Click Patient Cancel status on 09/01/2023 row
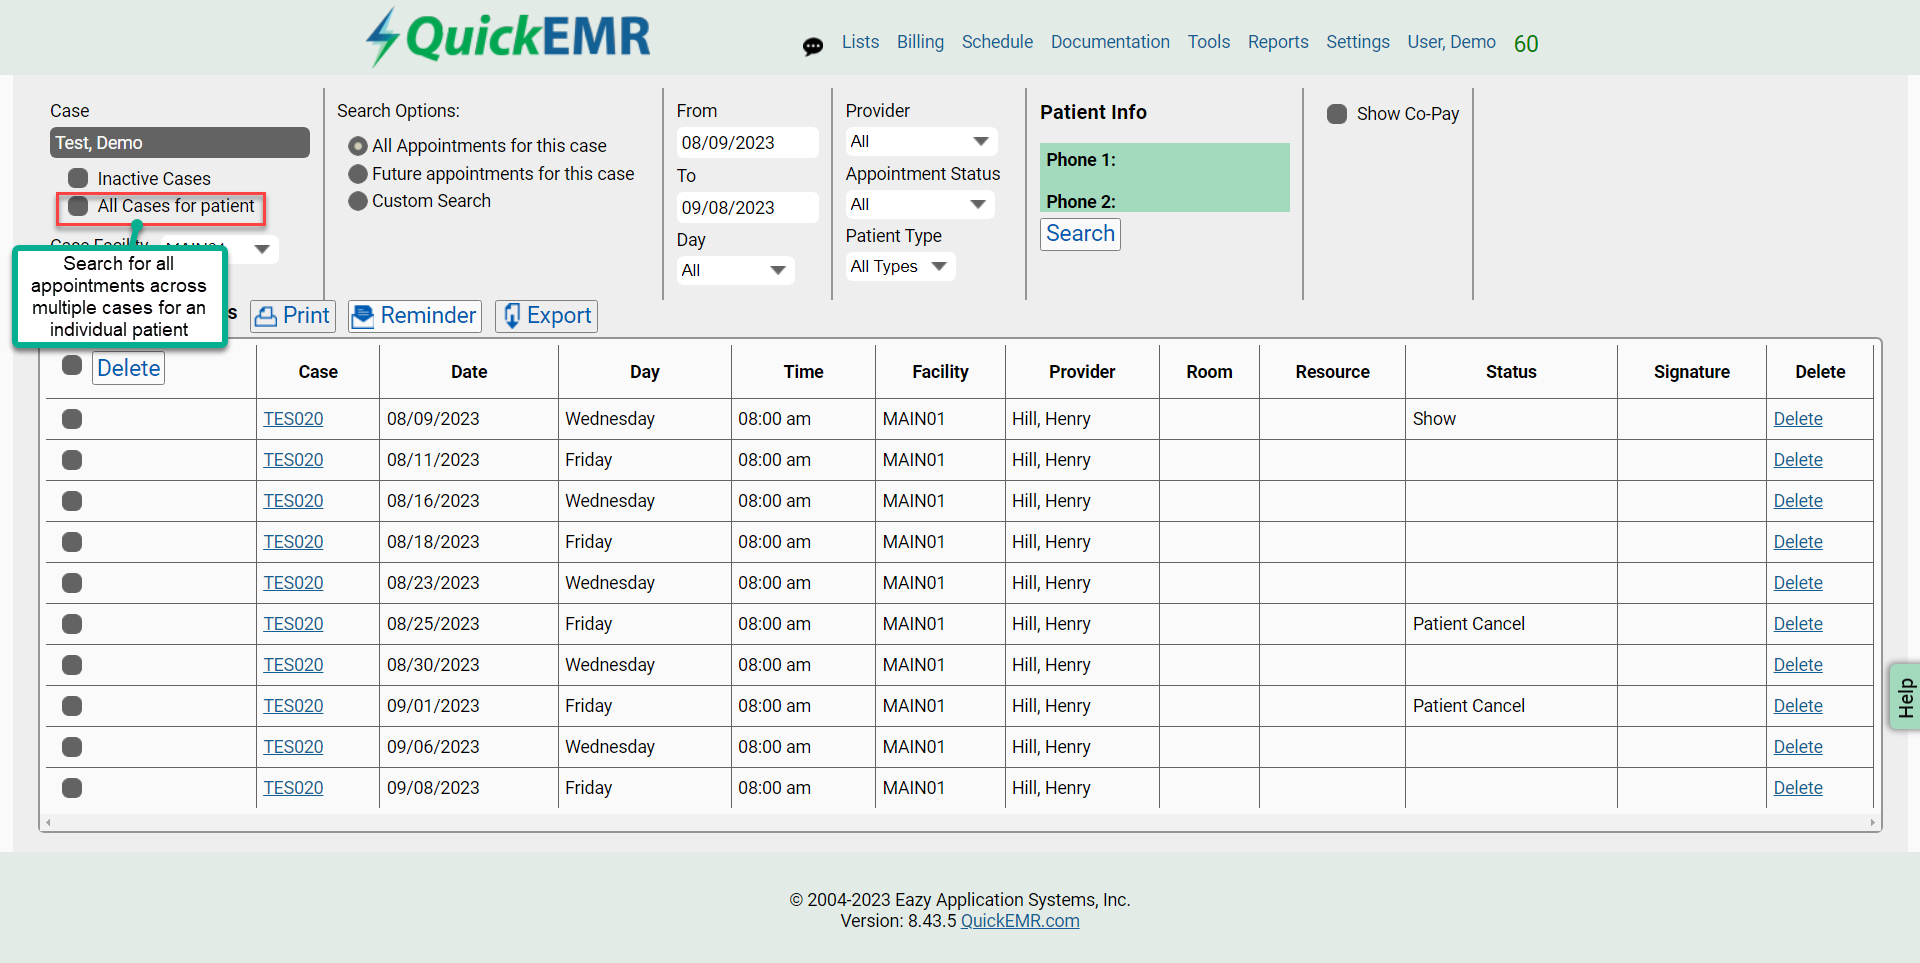 (x=1469, y=706)
